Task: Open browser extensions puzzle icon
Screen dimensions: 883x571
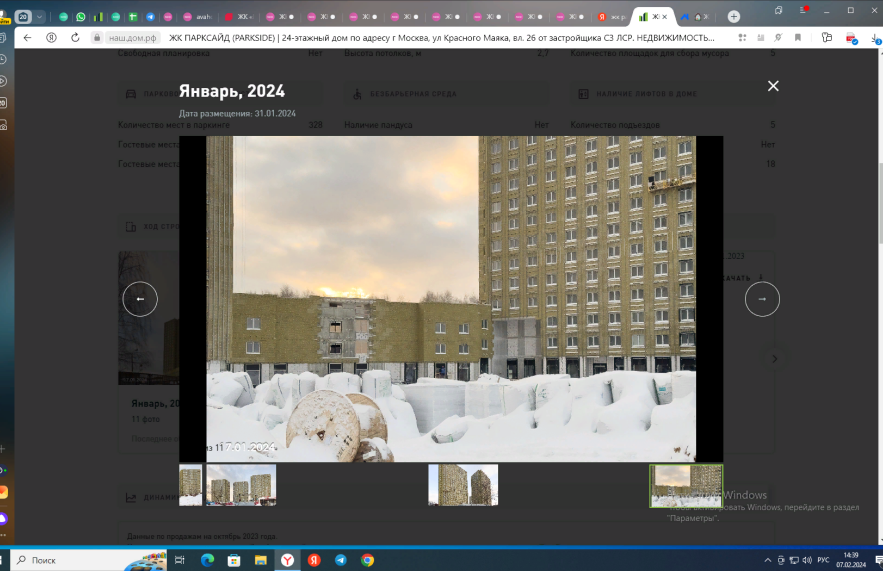Action: pyautogui.click(x=827, y=38)
